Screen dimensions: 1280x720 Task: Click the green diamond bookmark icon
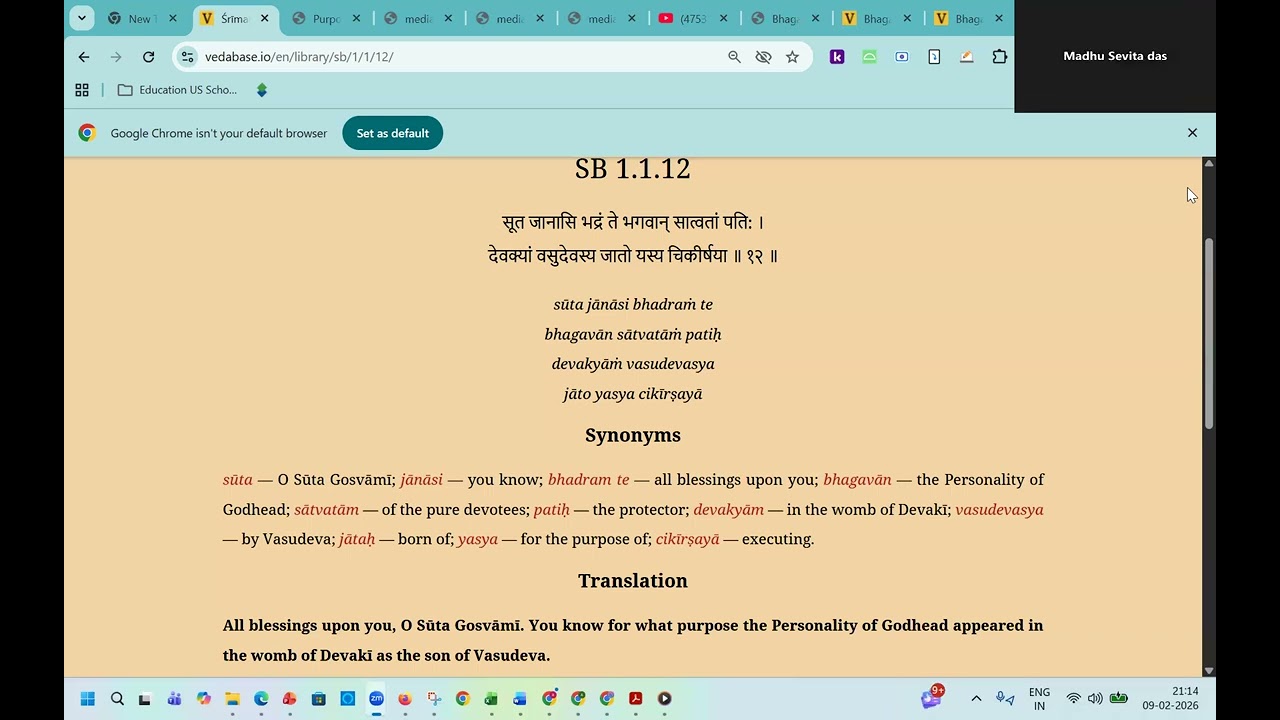(x=262, y=90)
